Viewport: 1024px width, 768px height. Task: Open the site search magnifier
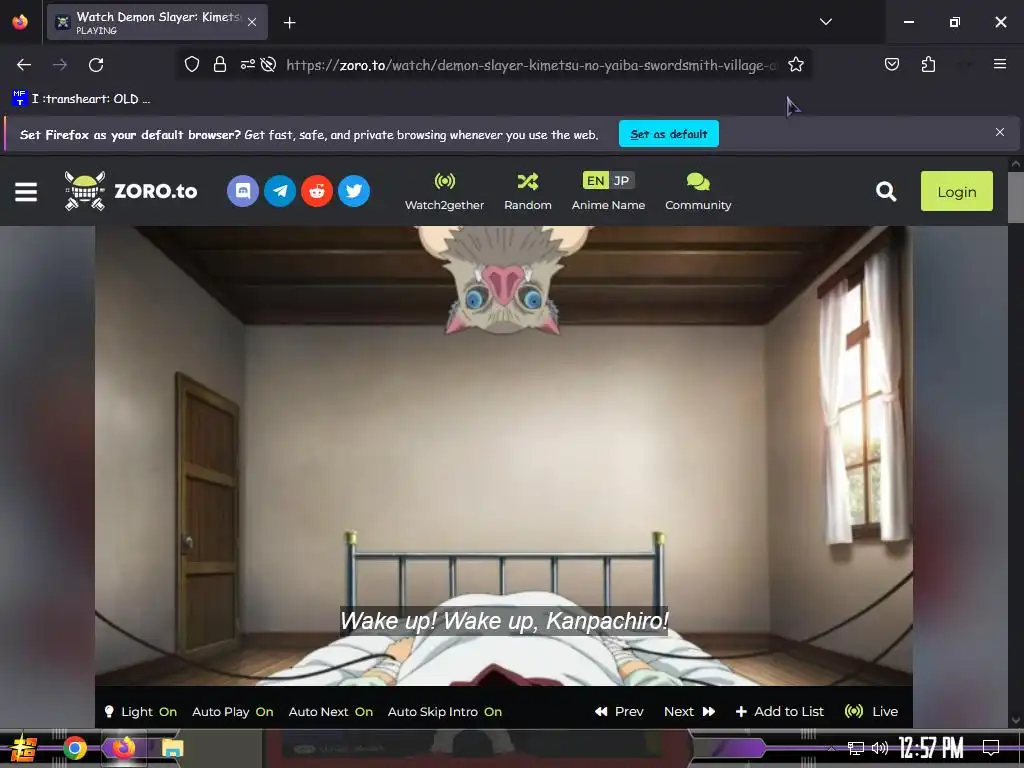click(886, 191)
